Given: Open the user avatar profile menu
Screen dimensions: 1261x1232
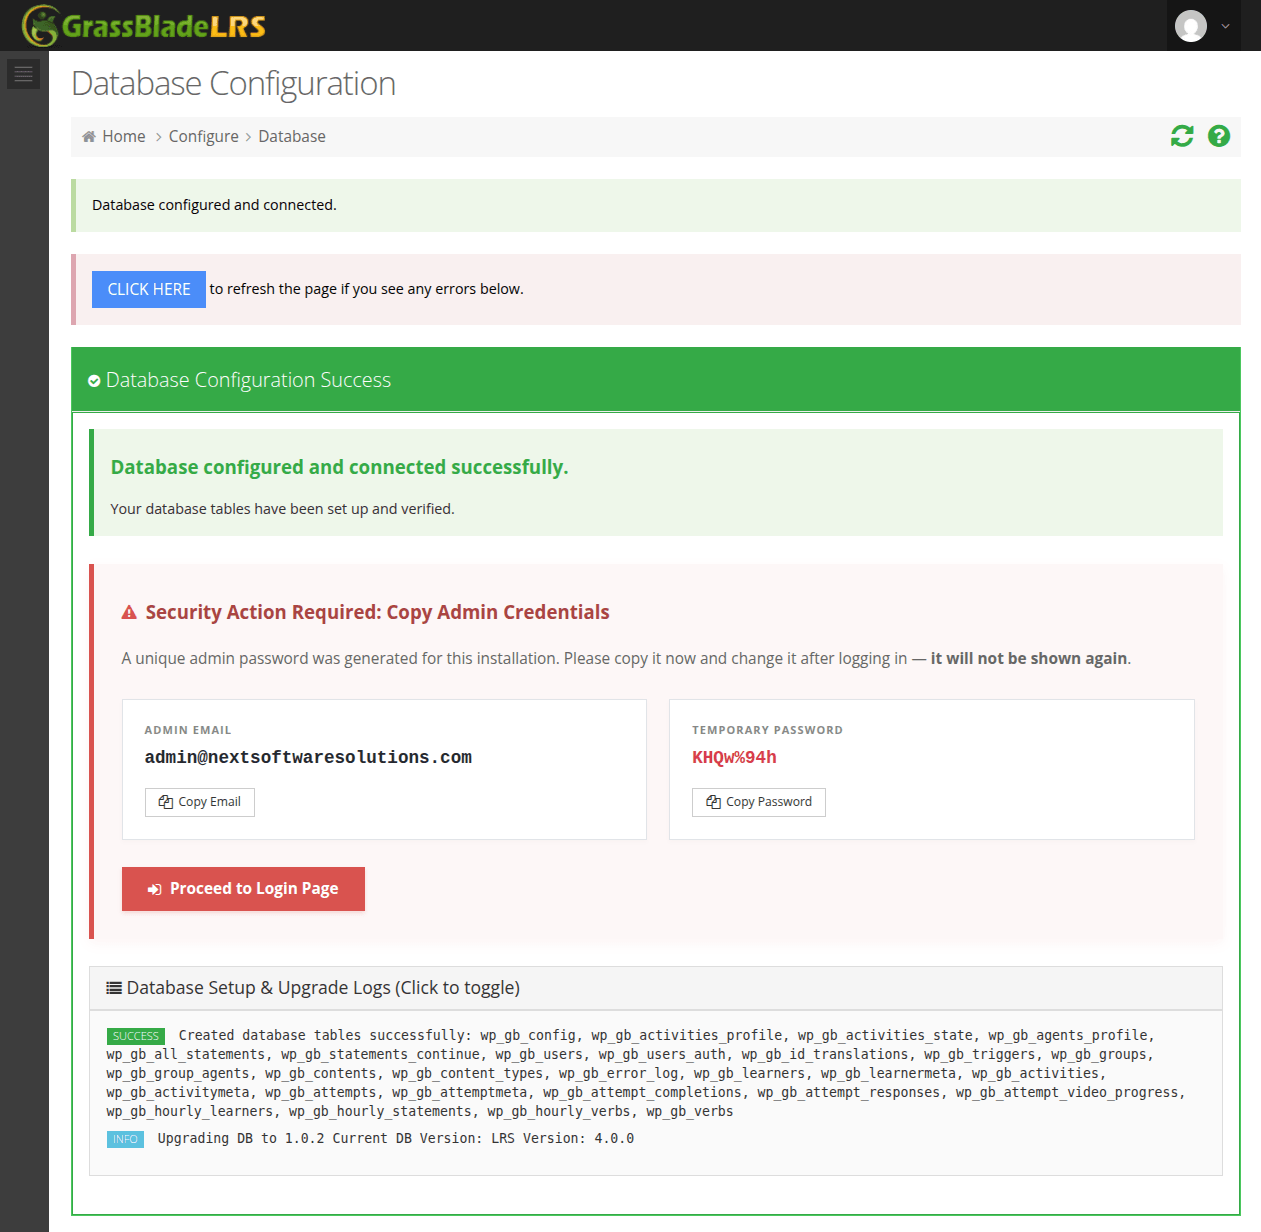Looking at the screenshot, I should point(1190,26).
